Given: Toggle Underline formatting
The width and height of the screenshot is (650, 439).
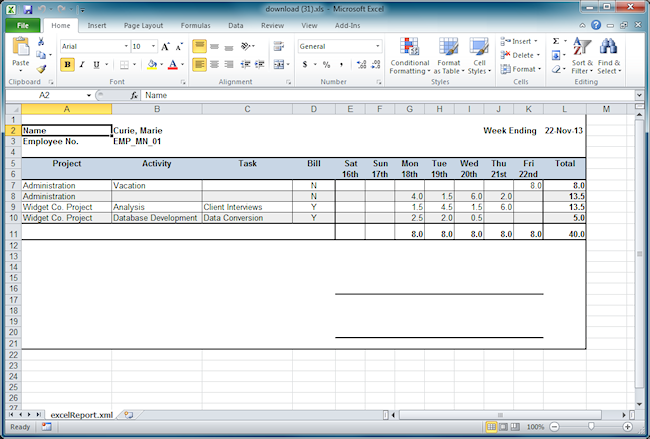Looking at the screenshot, I should [97, 65].
